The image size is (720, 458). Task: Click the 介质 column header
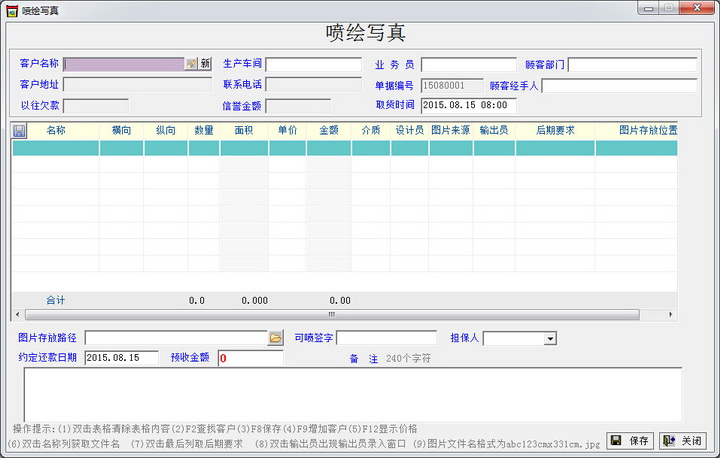[371, 130]
